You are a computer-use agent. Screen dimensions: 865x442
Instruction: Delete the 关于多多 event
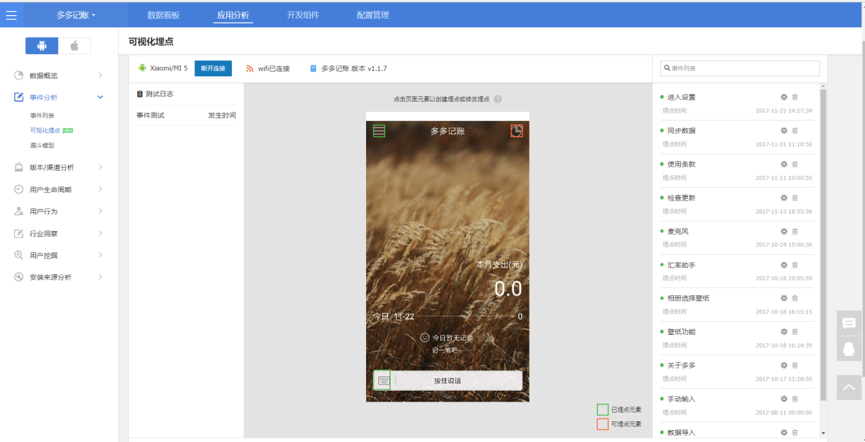[x=795, y=365]
